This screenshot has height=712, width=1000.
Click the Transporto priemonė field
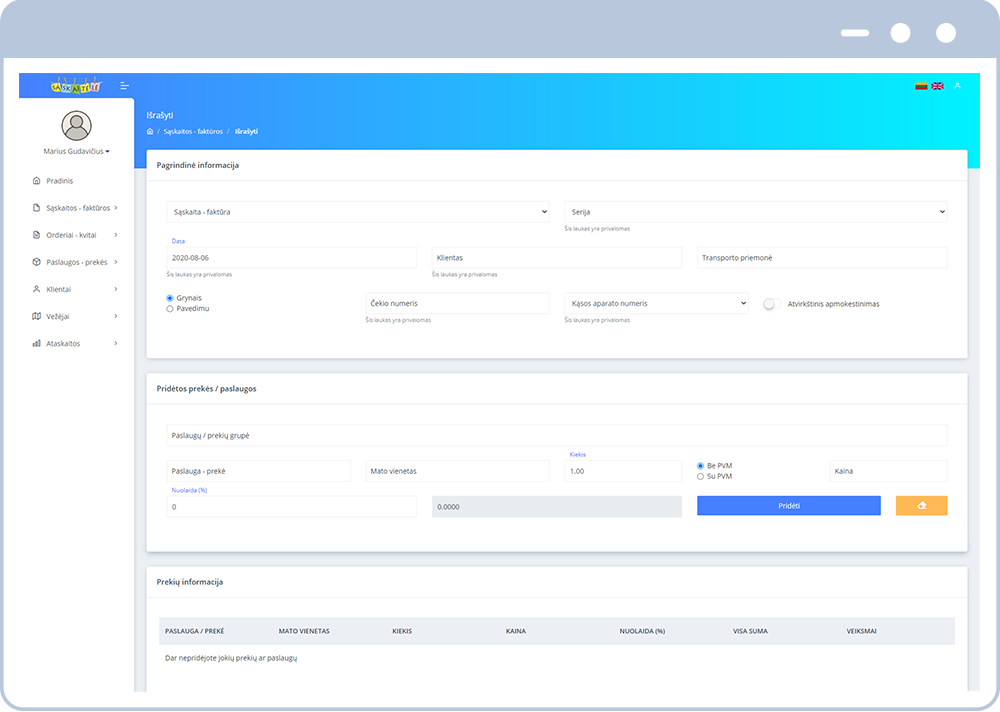822,258
